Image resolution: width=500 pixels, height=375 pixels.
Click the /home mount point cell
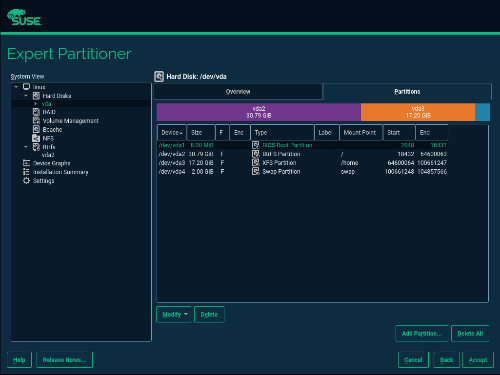coord(349,163)
